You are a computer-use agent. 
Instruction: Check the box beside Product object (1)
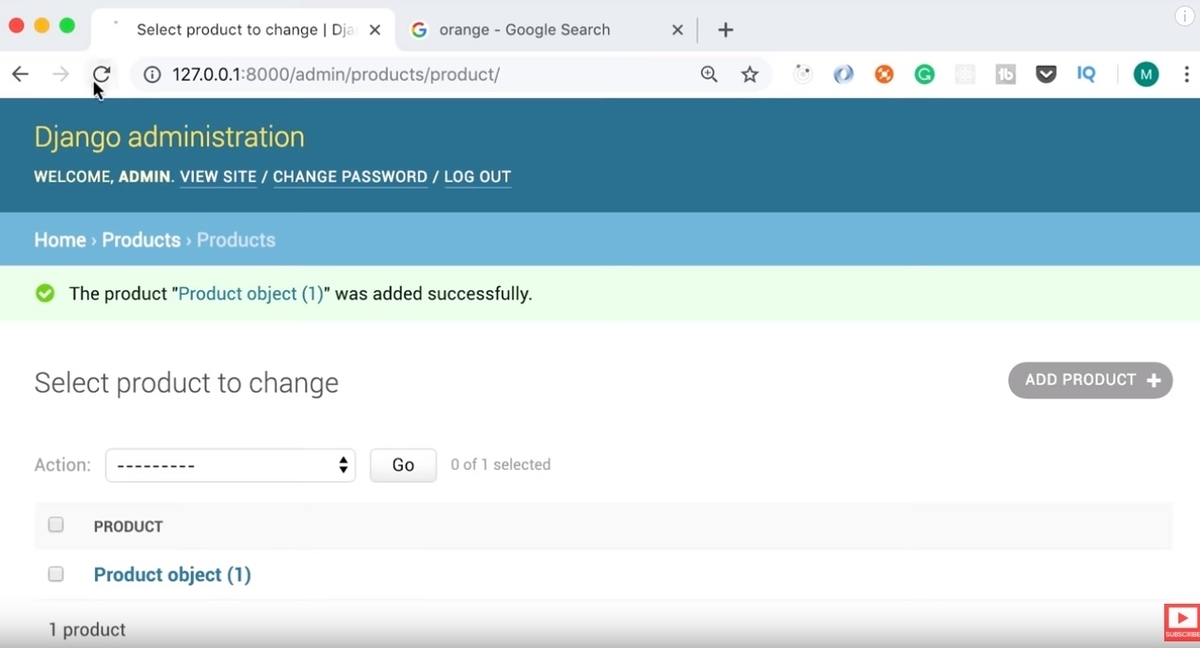tap(56, 574)
